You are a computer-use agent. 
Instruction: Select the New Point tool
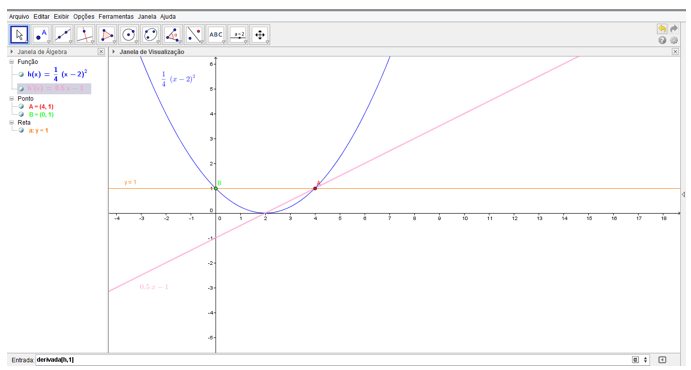tap(41, 35)
